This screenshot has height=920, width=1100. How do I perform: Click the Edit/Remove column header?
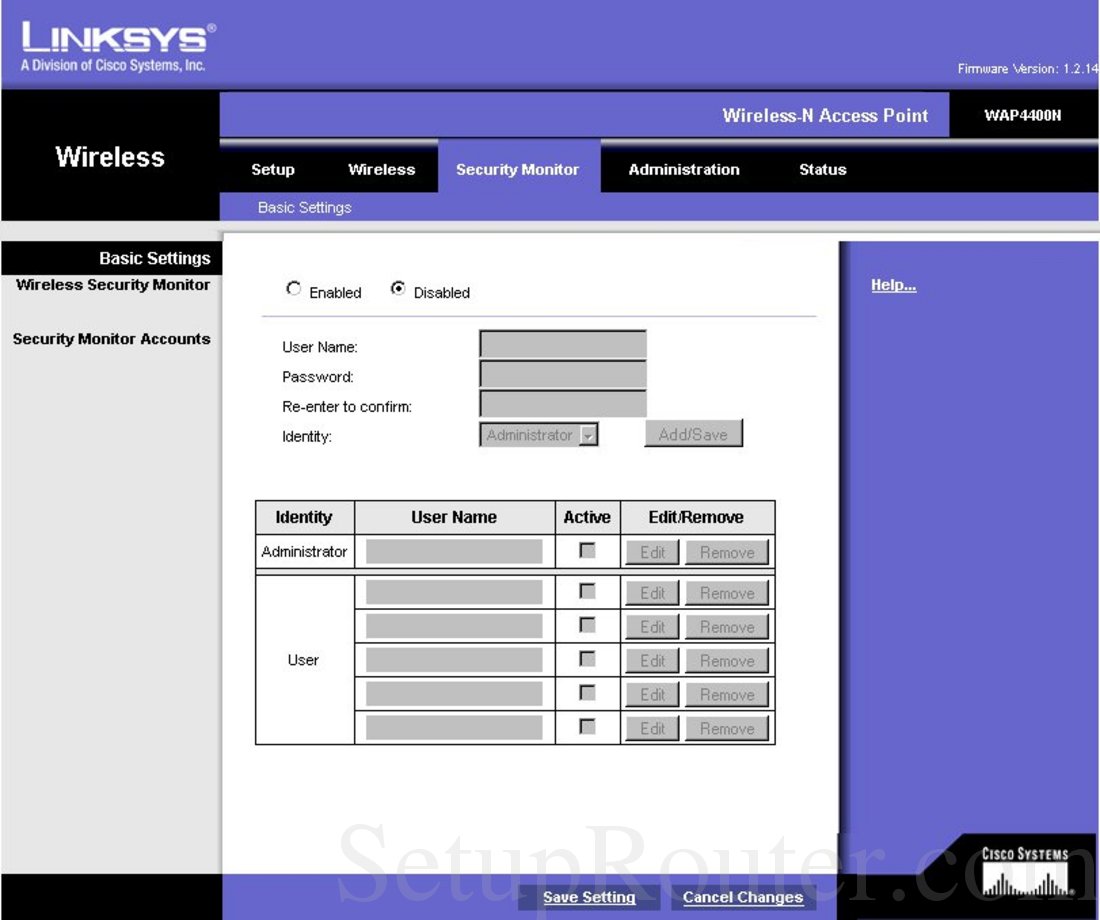[x=696, y=517]
